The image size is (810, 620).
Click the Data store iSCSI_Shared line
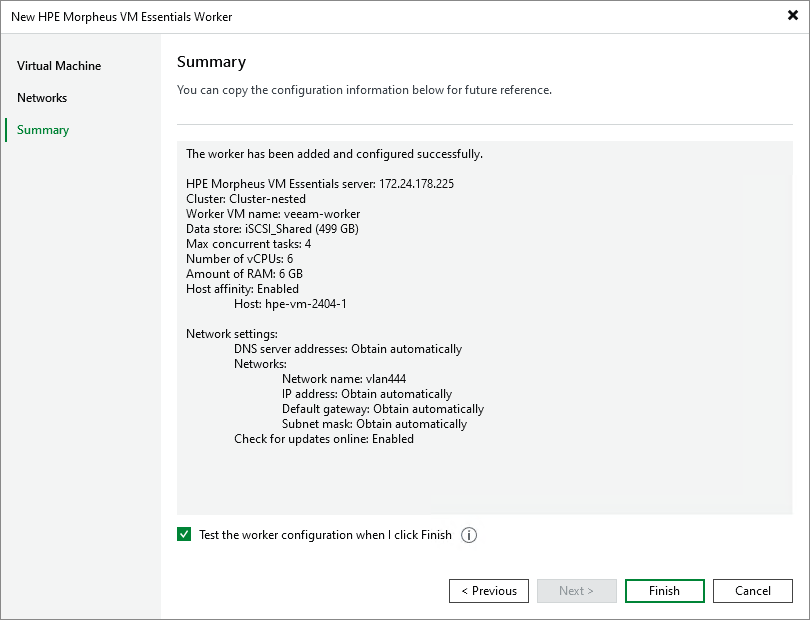tap(272, 229)
